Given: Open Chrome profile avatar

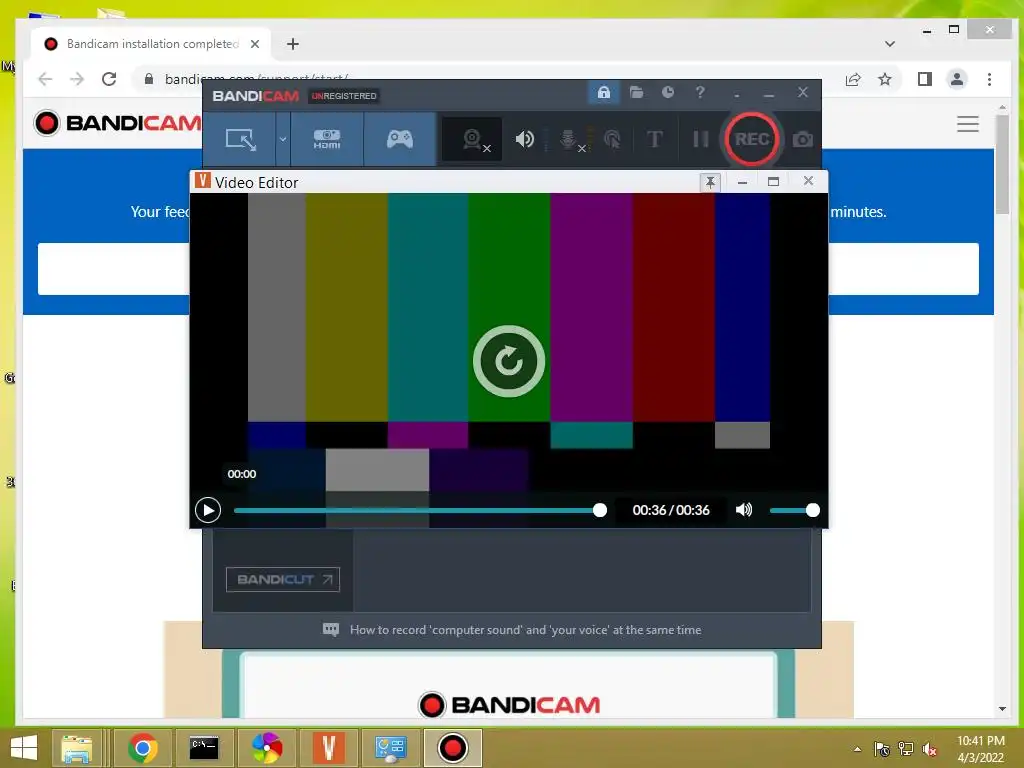Looking at the screenshot, I should coord(957,79).
